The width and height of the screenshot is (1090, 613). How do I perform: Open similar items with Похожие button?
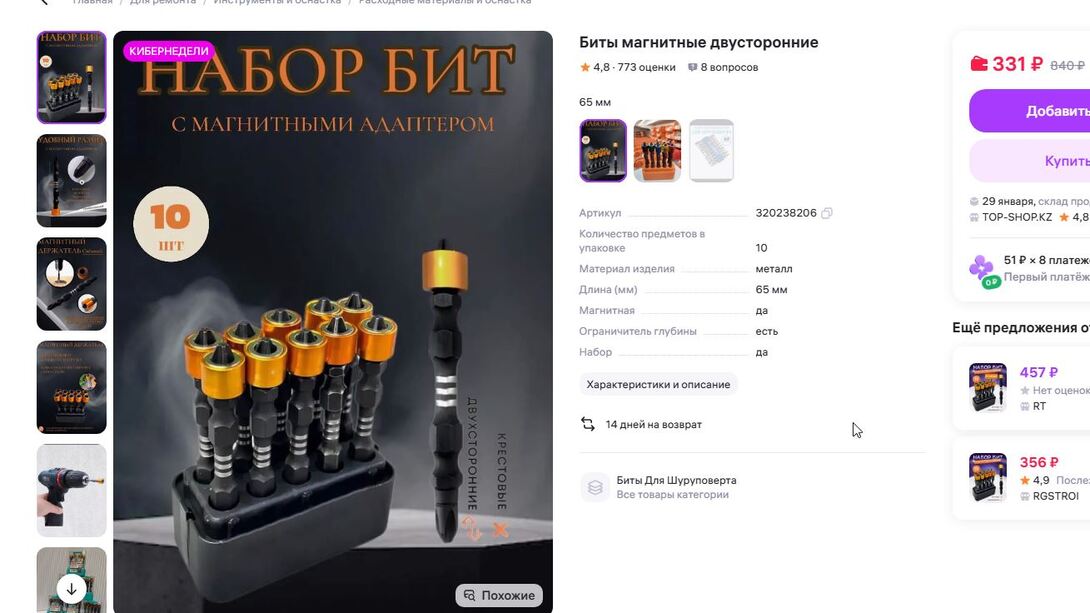pyautogui.click(x=499, y=595)
